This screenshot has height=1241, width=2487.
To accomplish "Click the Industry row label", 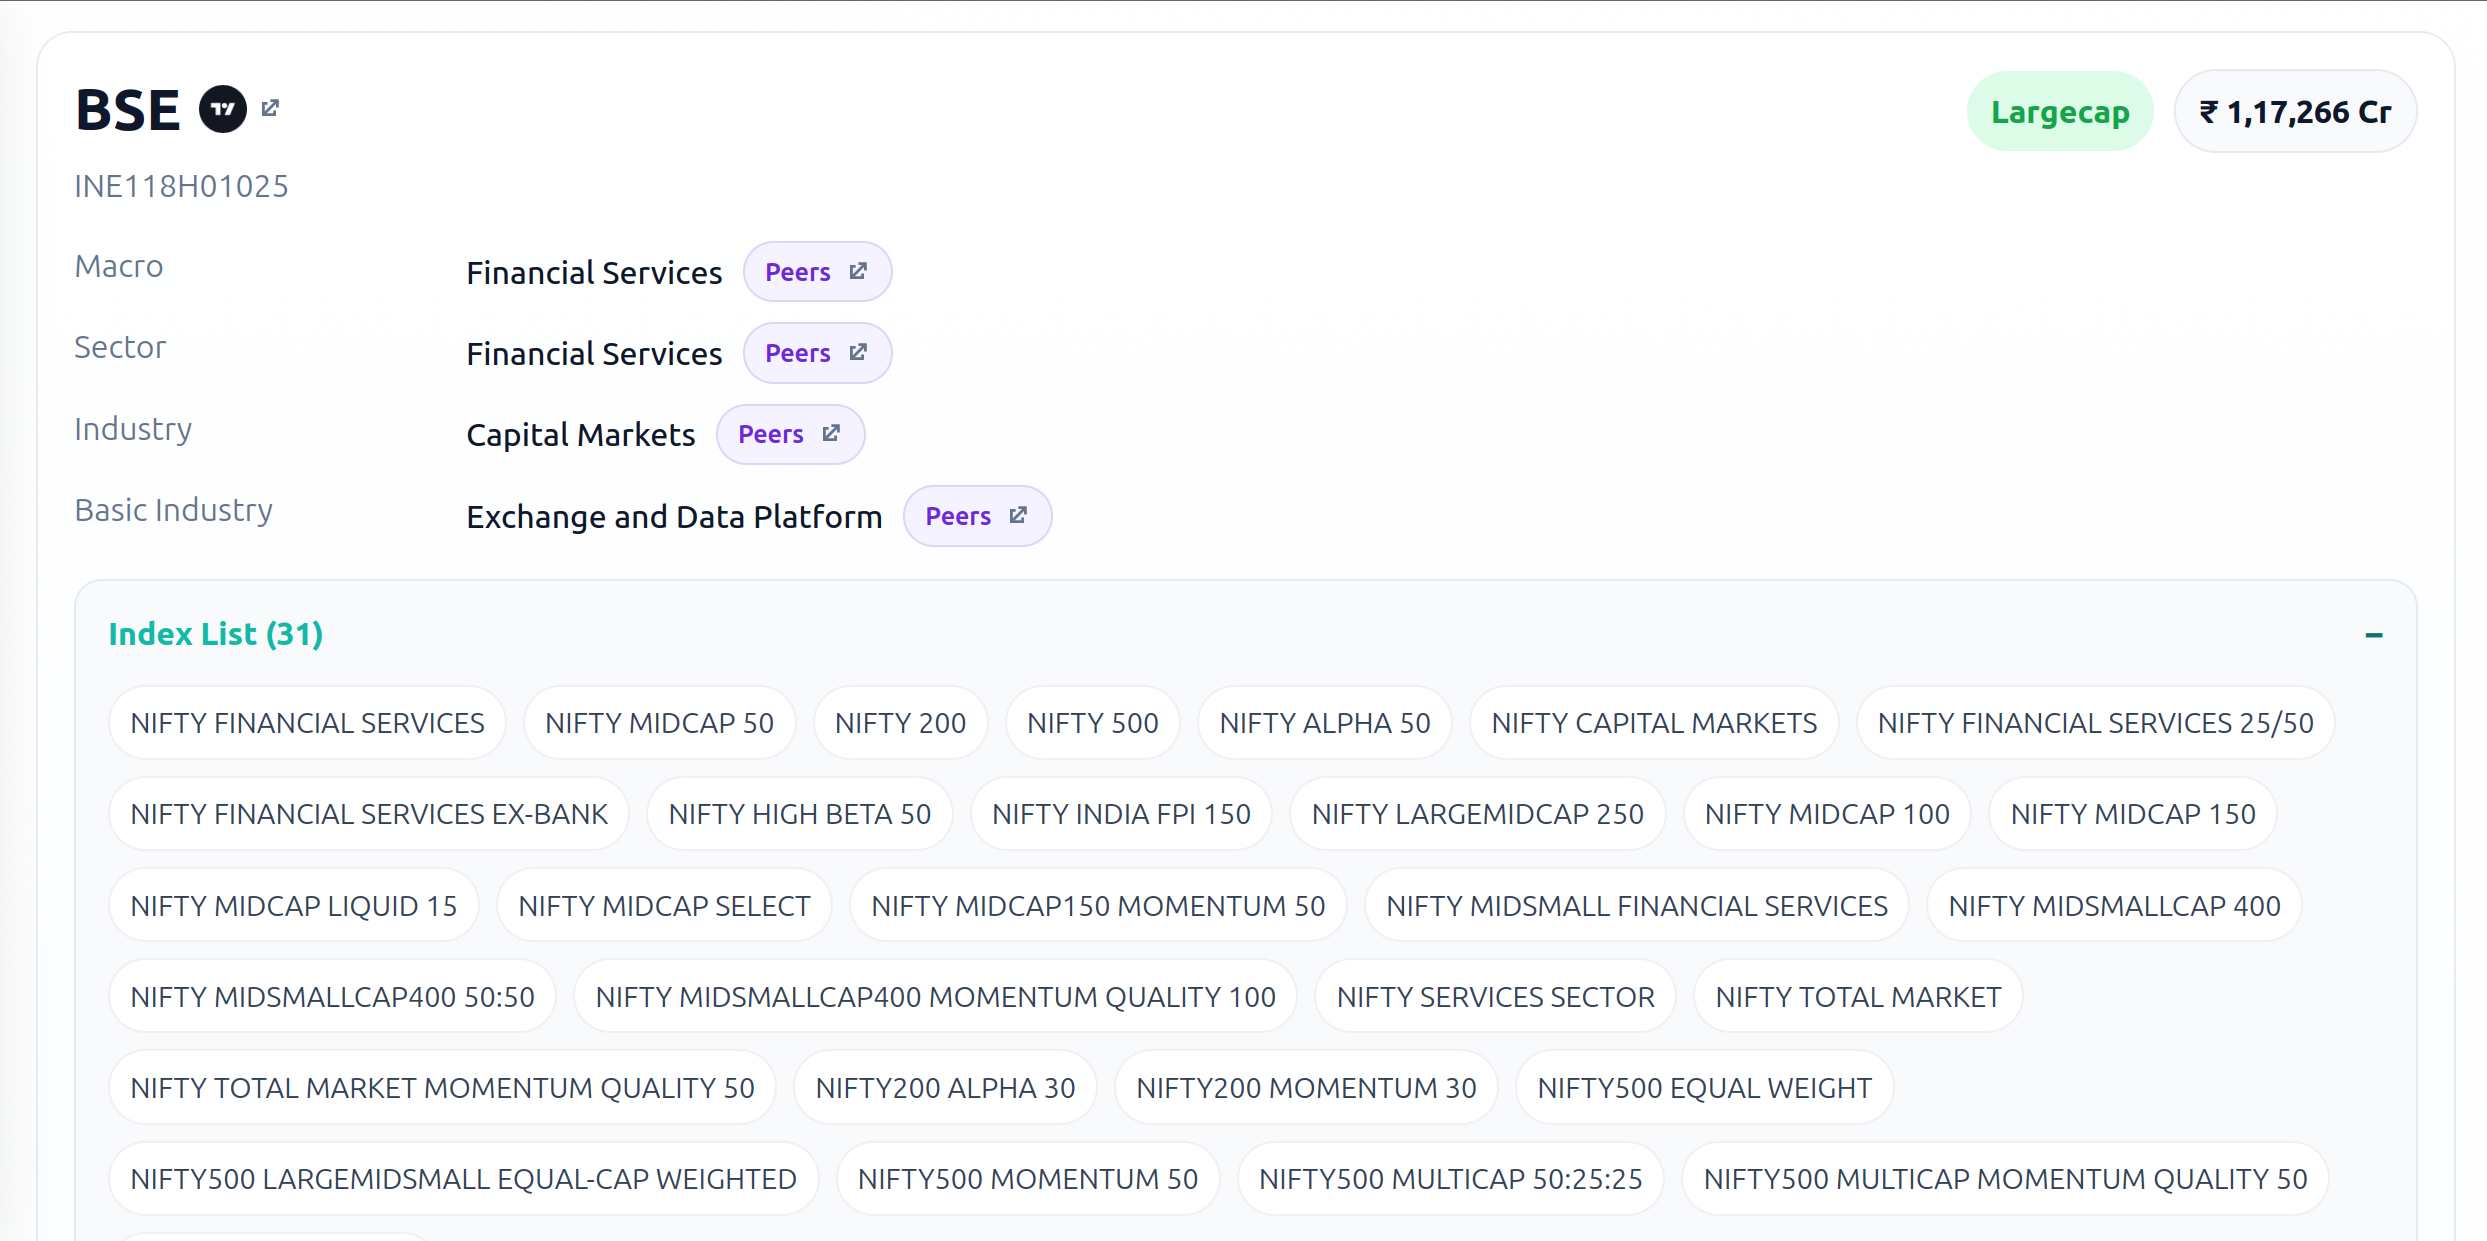I will click(x=133, y=429).
